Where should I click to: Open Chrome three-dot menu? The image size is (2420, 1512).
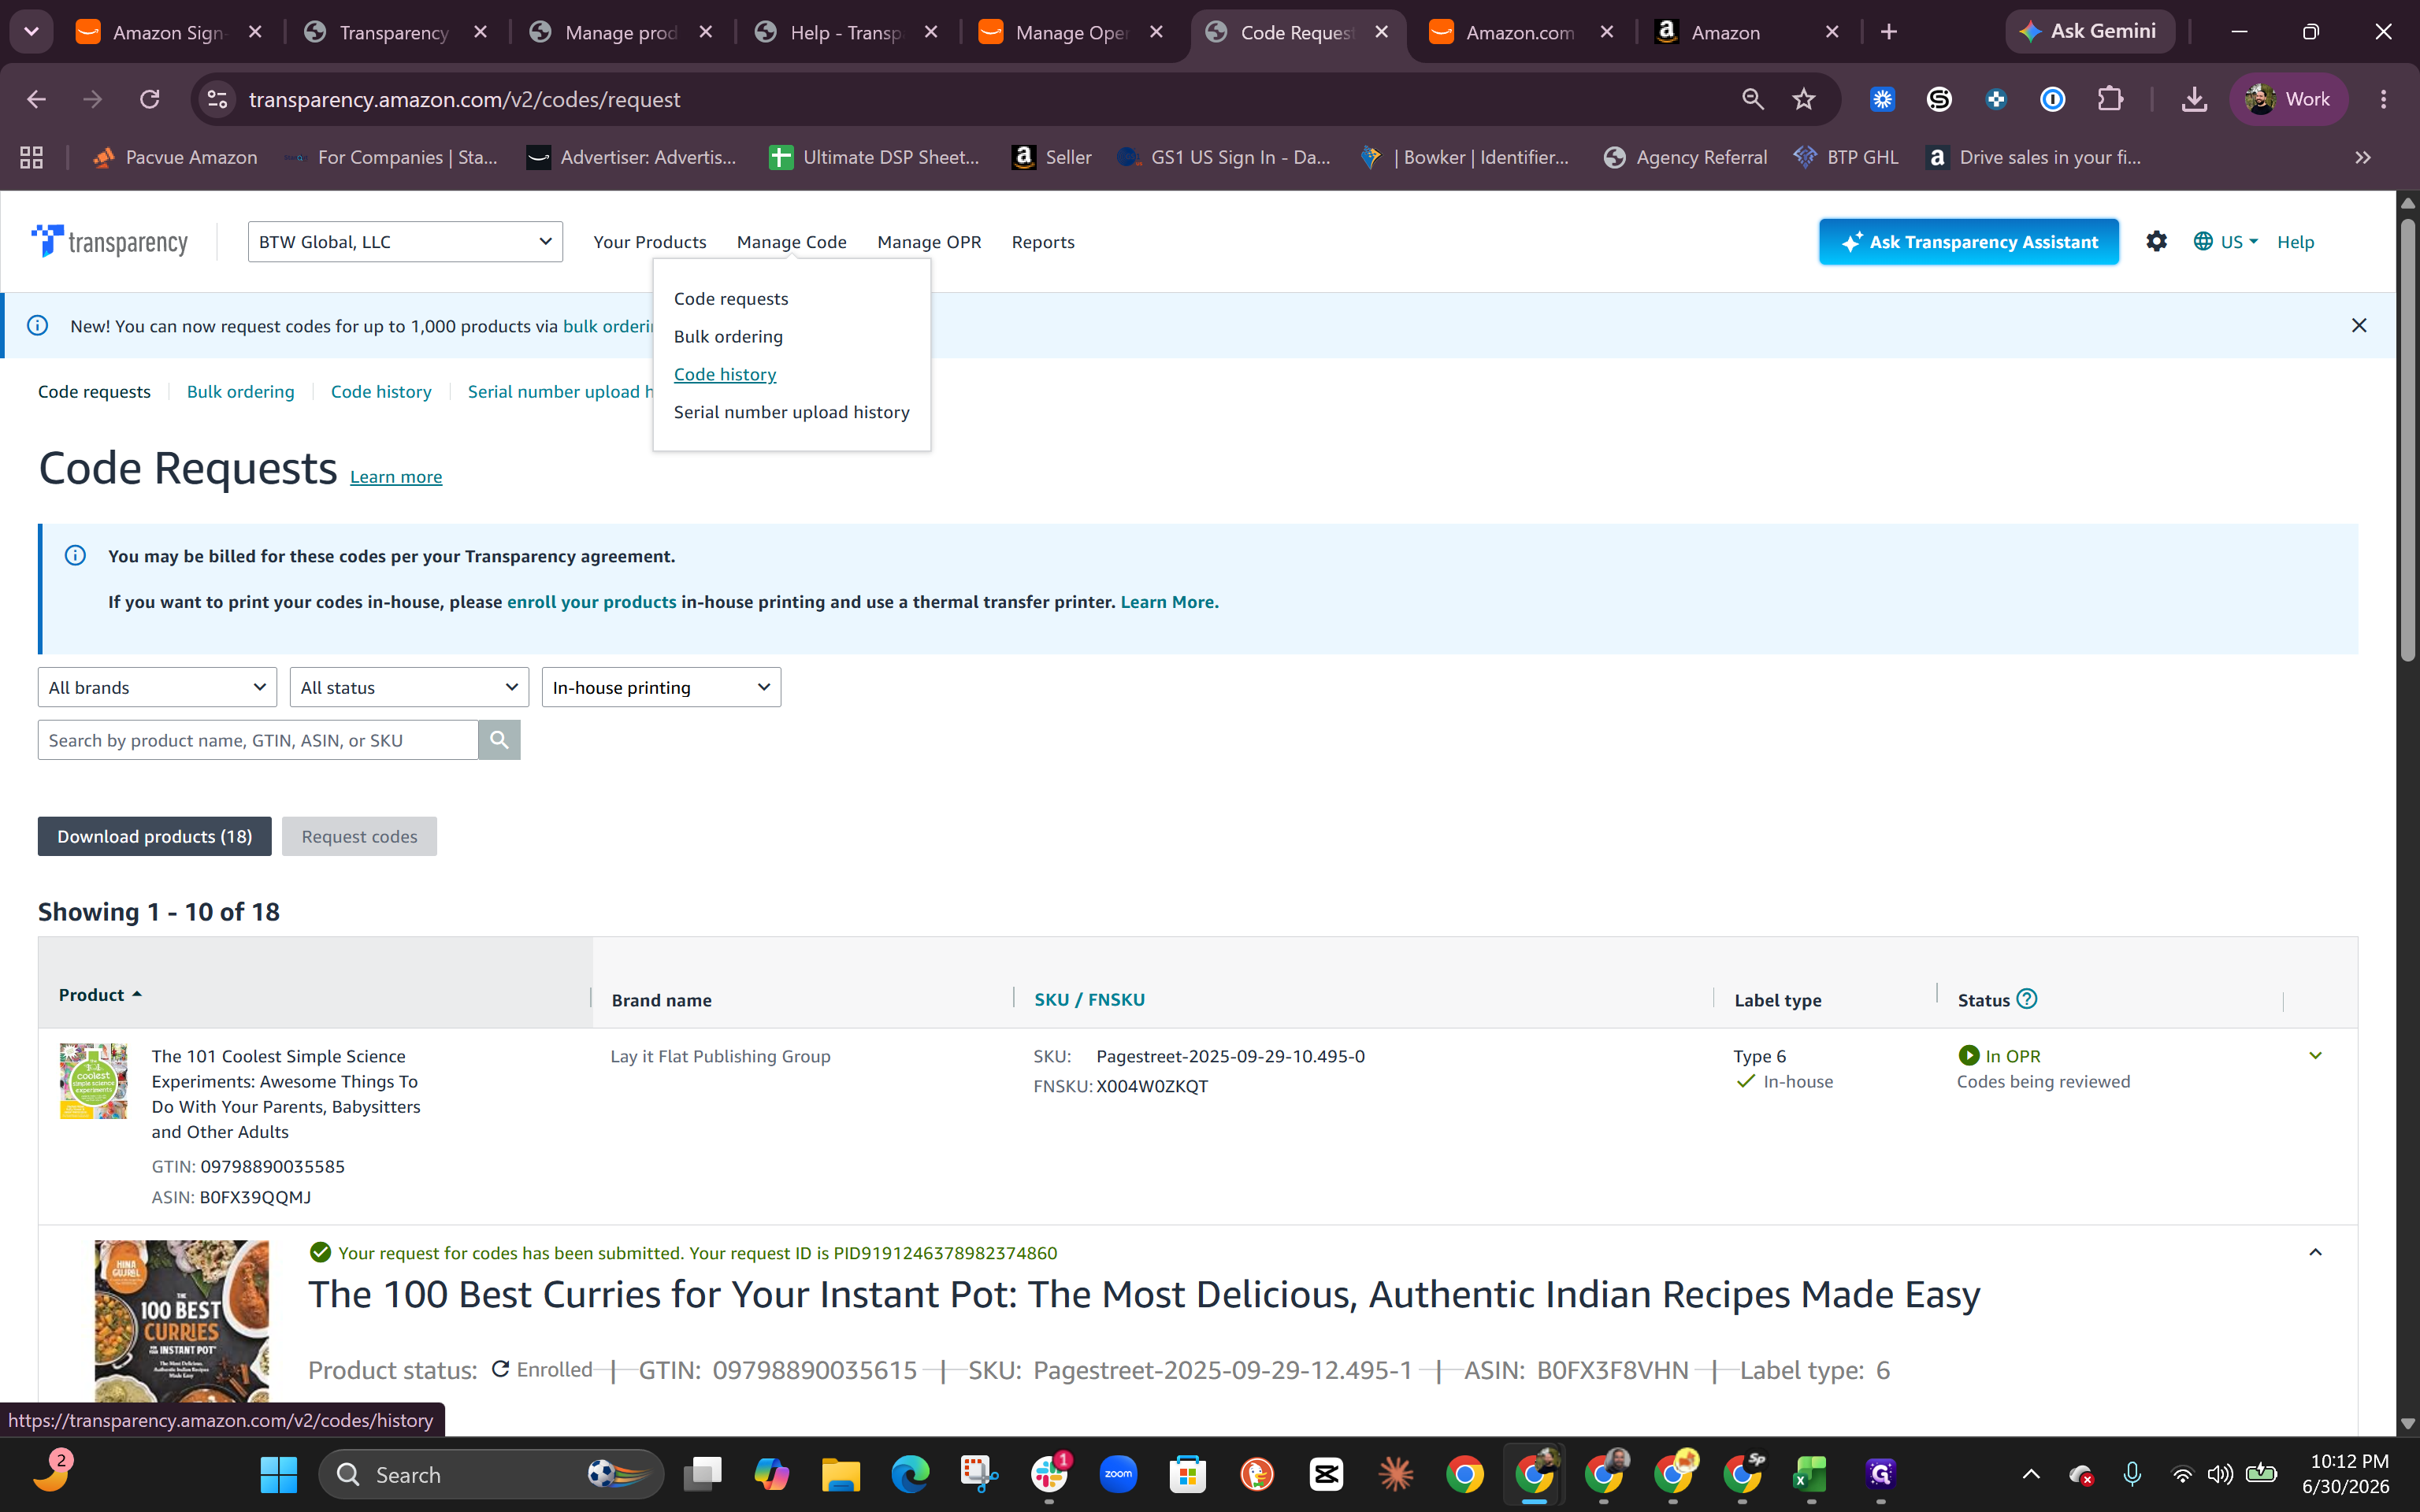coord(2383,99)
